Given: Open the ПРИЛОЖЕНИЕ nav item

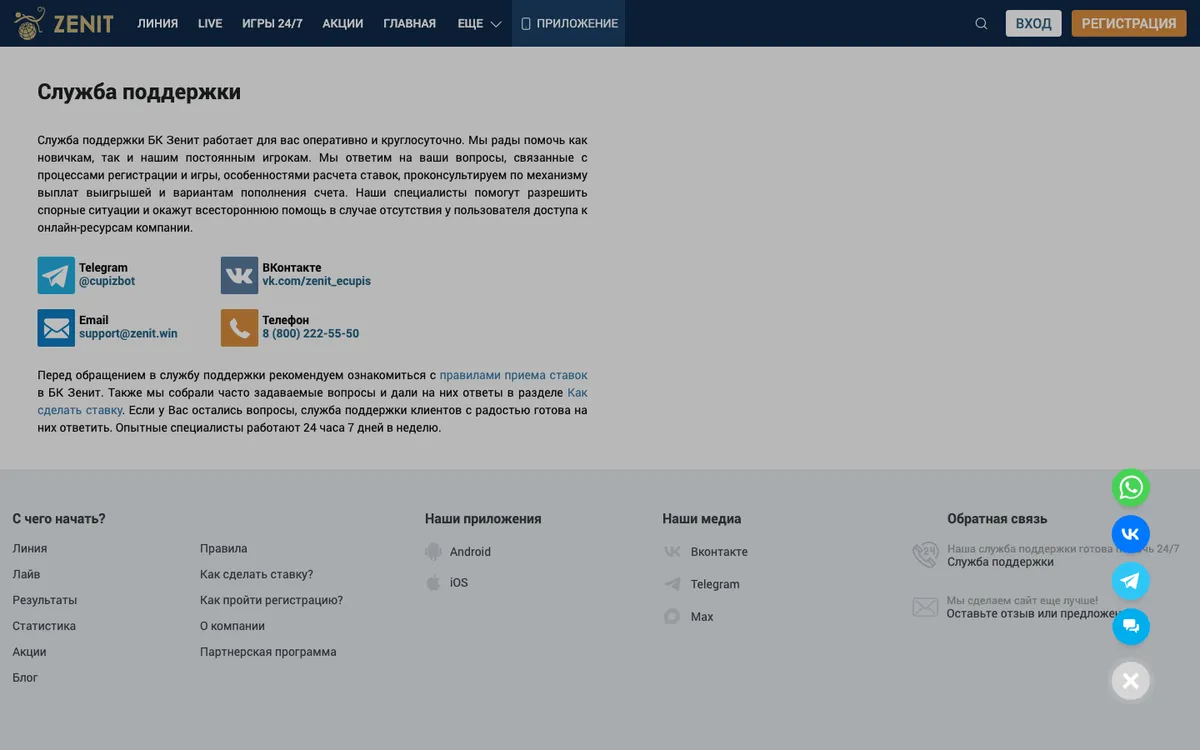Looking at the screenshot, I should coord(569,24).
